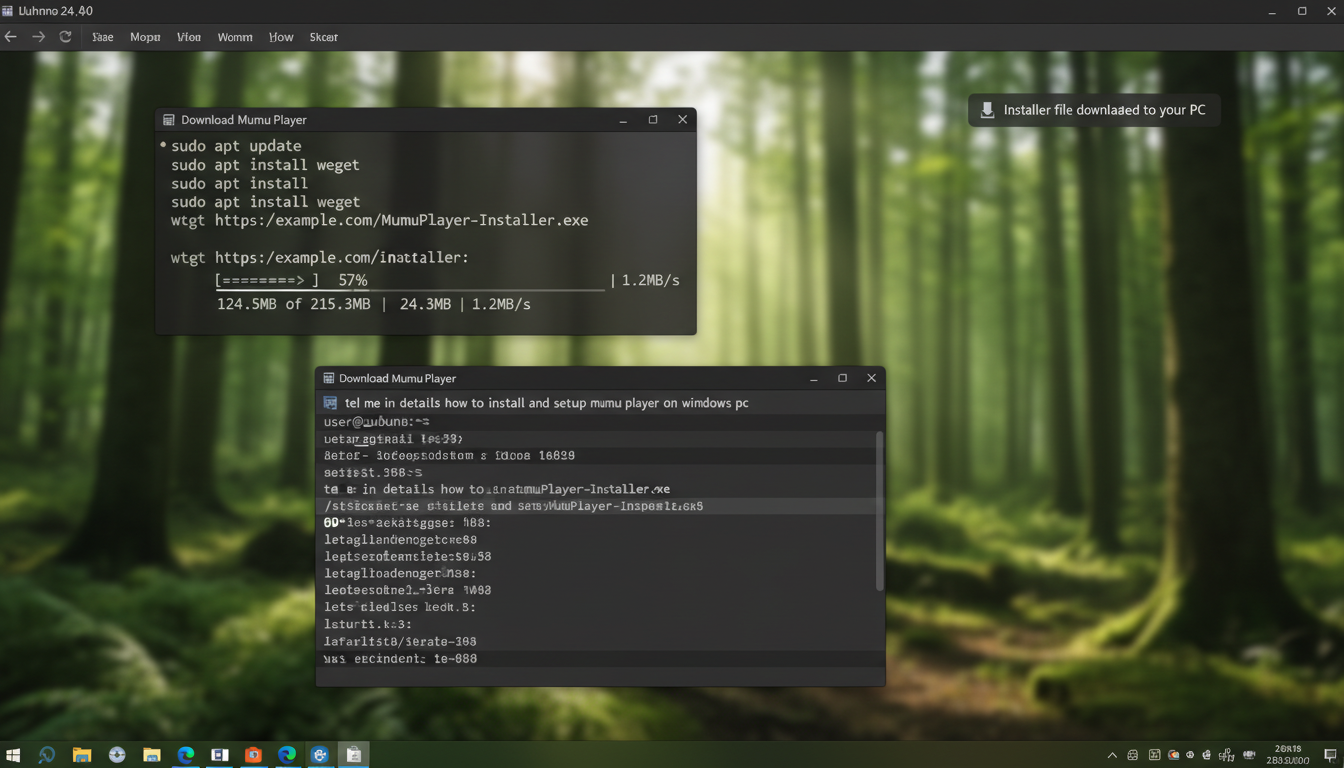Minimize the upper Download Mumu Player terminal

[623, 120]
